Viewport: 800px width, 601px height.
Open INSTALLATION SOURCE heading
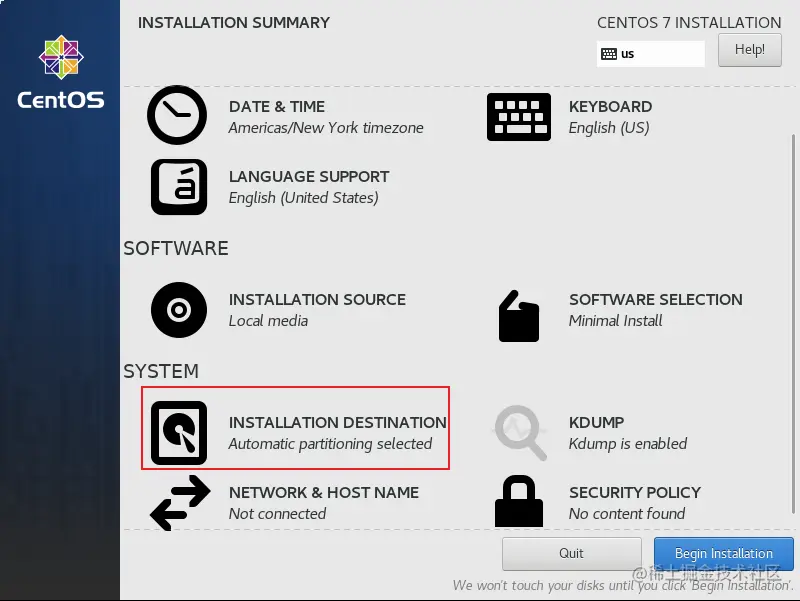(317, 299)
